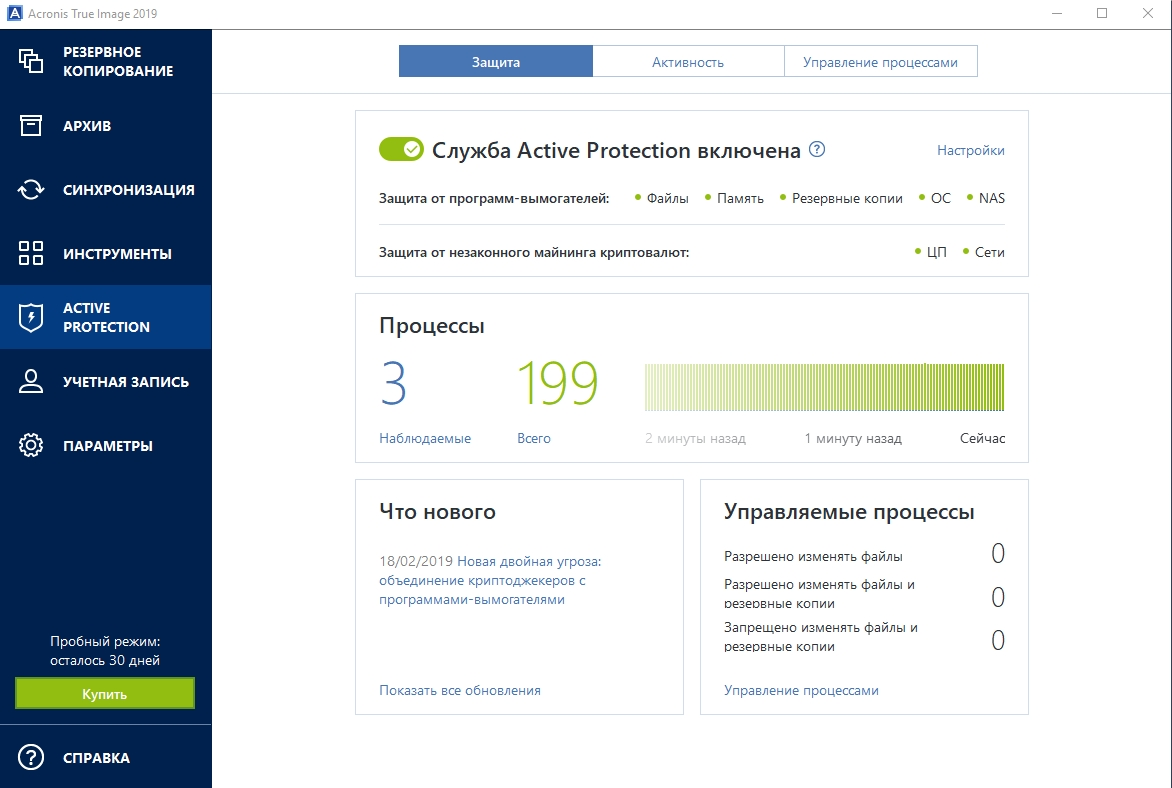
Task: Open news article Новая двойная угроза
Action: (x=490, y=580)
